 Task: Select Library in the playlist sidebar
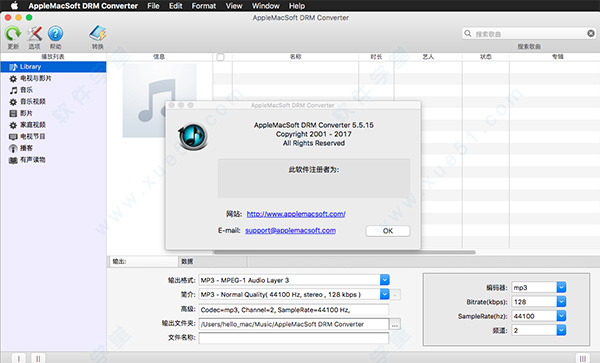pos(54,67)
